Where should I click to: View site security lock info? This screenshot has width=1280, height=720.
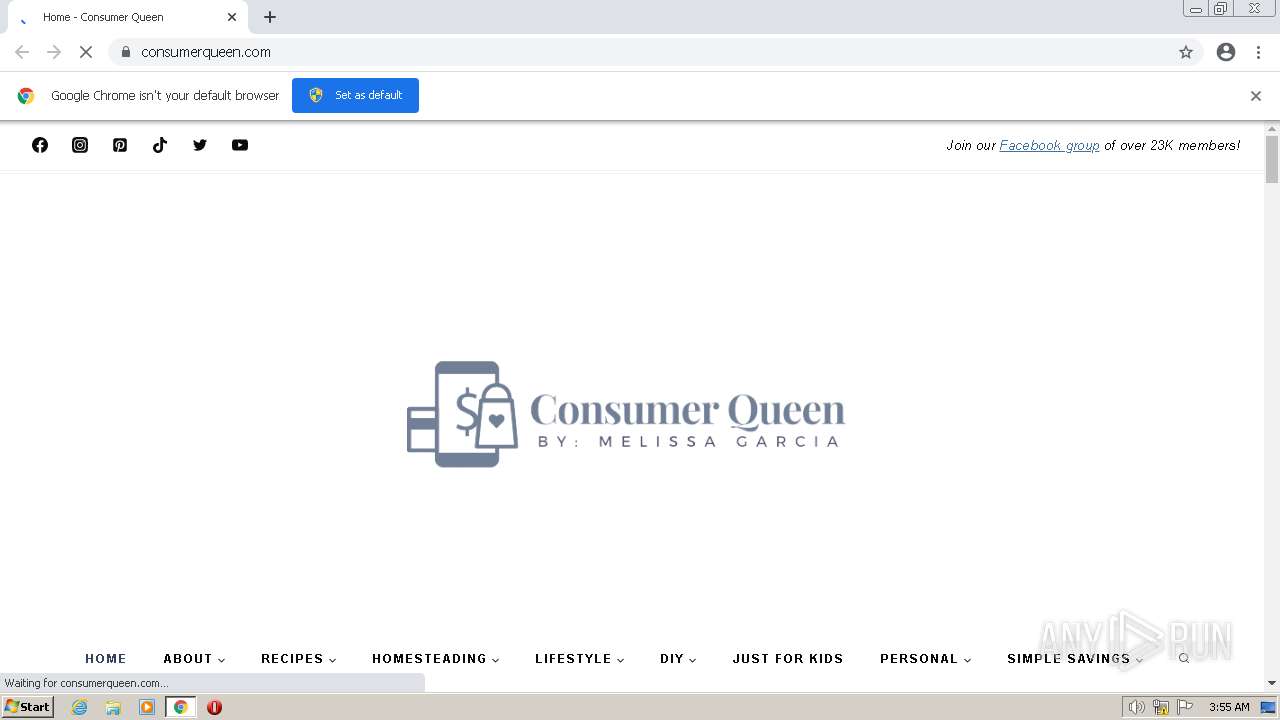click(126, 52)
